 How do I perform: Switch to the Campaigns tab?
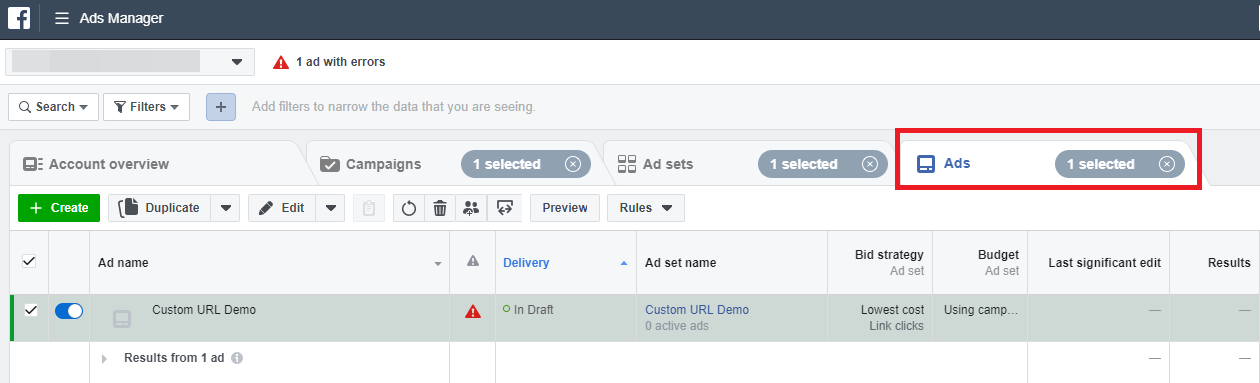click(x=383, y=164)
